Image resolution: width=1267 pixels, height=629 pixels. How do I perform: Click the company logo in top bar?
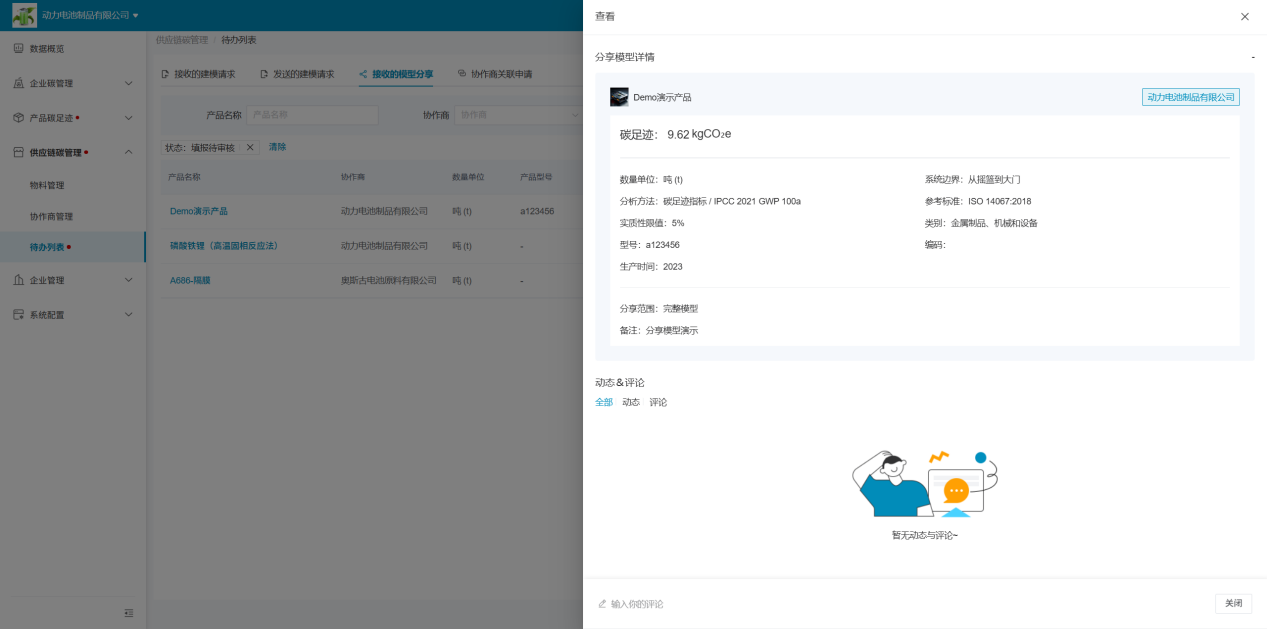coord(24,15)
